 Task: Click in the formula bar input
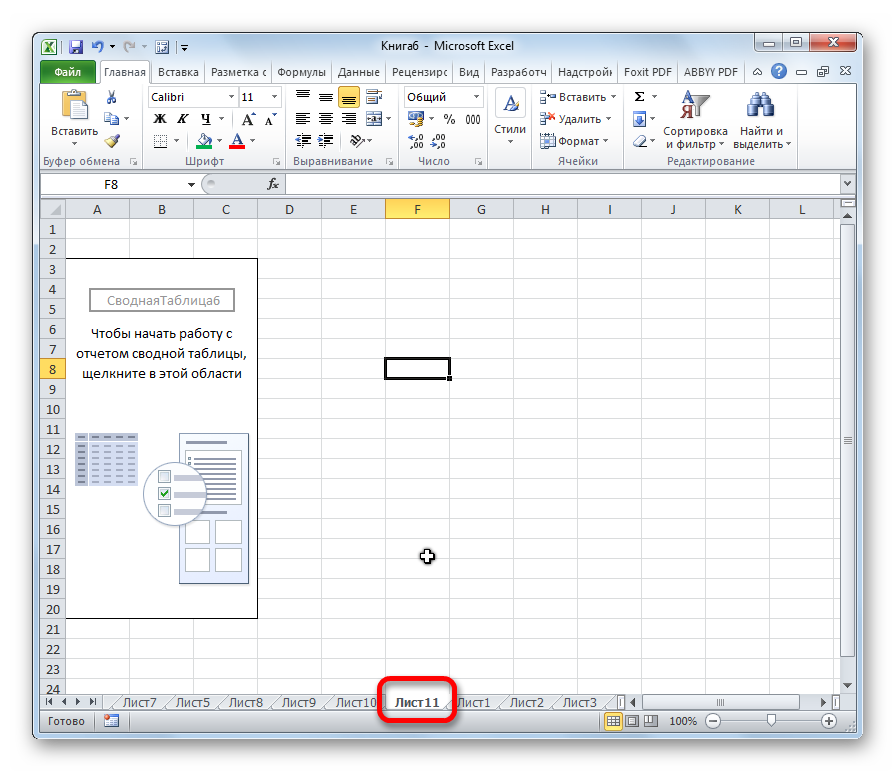tap(562, 184)
